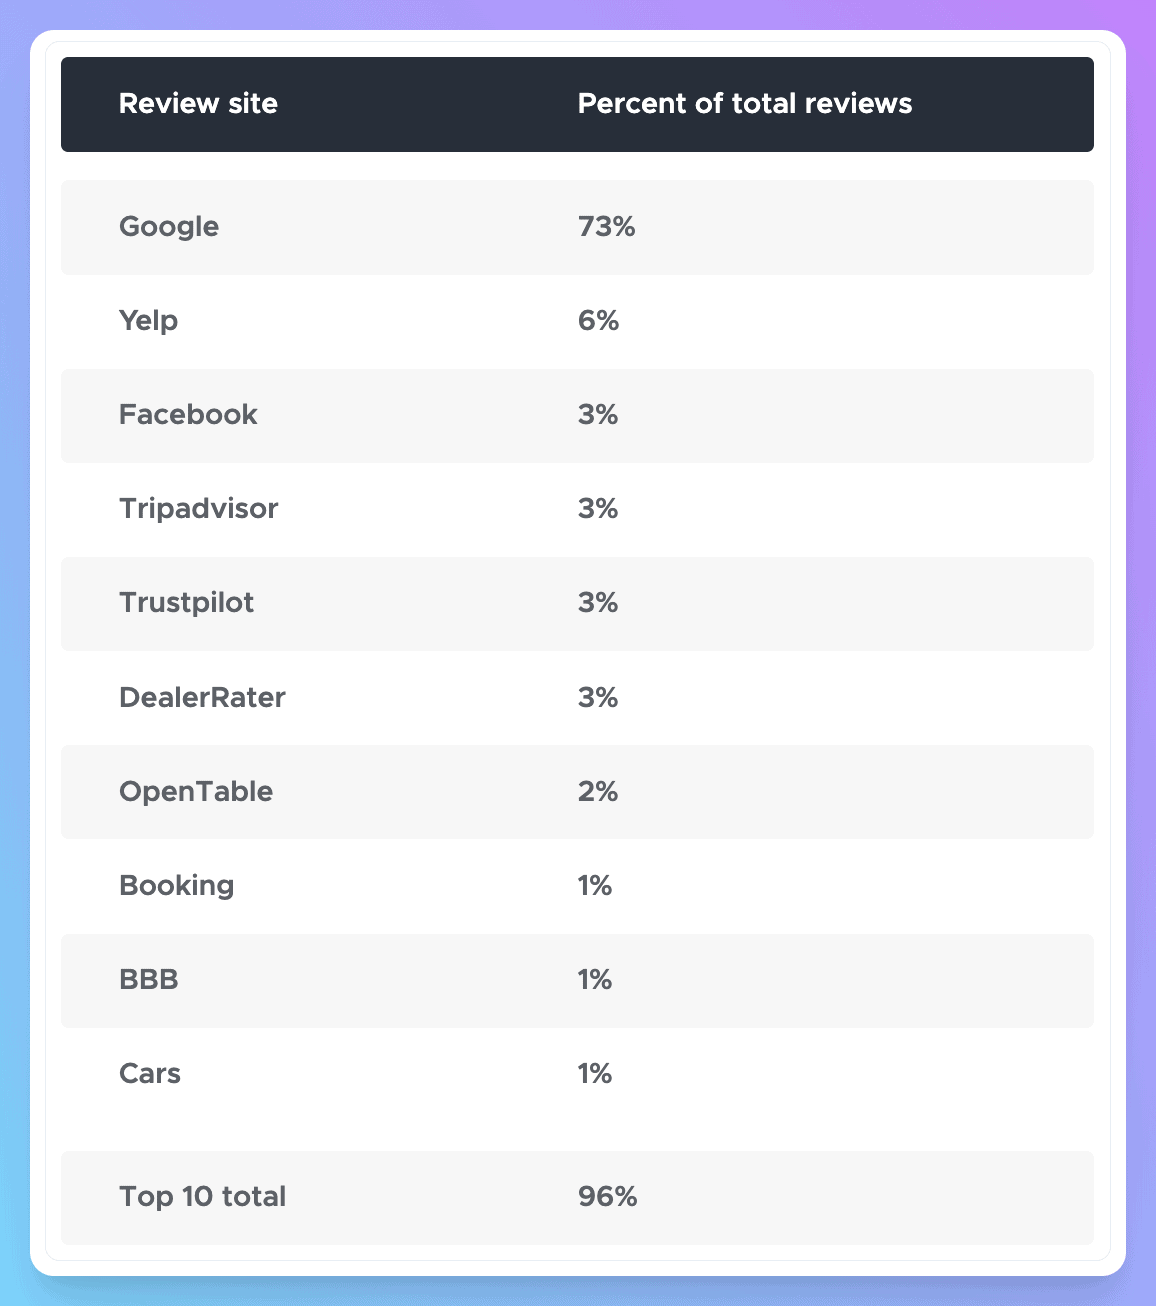Click the Tripadvisor site name

point(198,509)
